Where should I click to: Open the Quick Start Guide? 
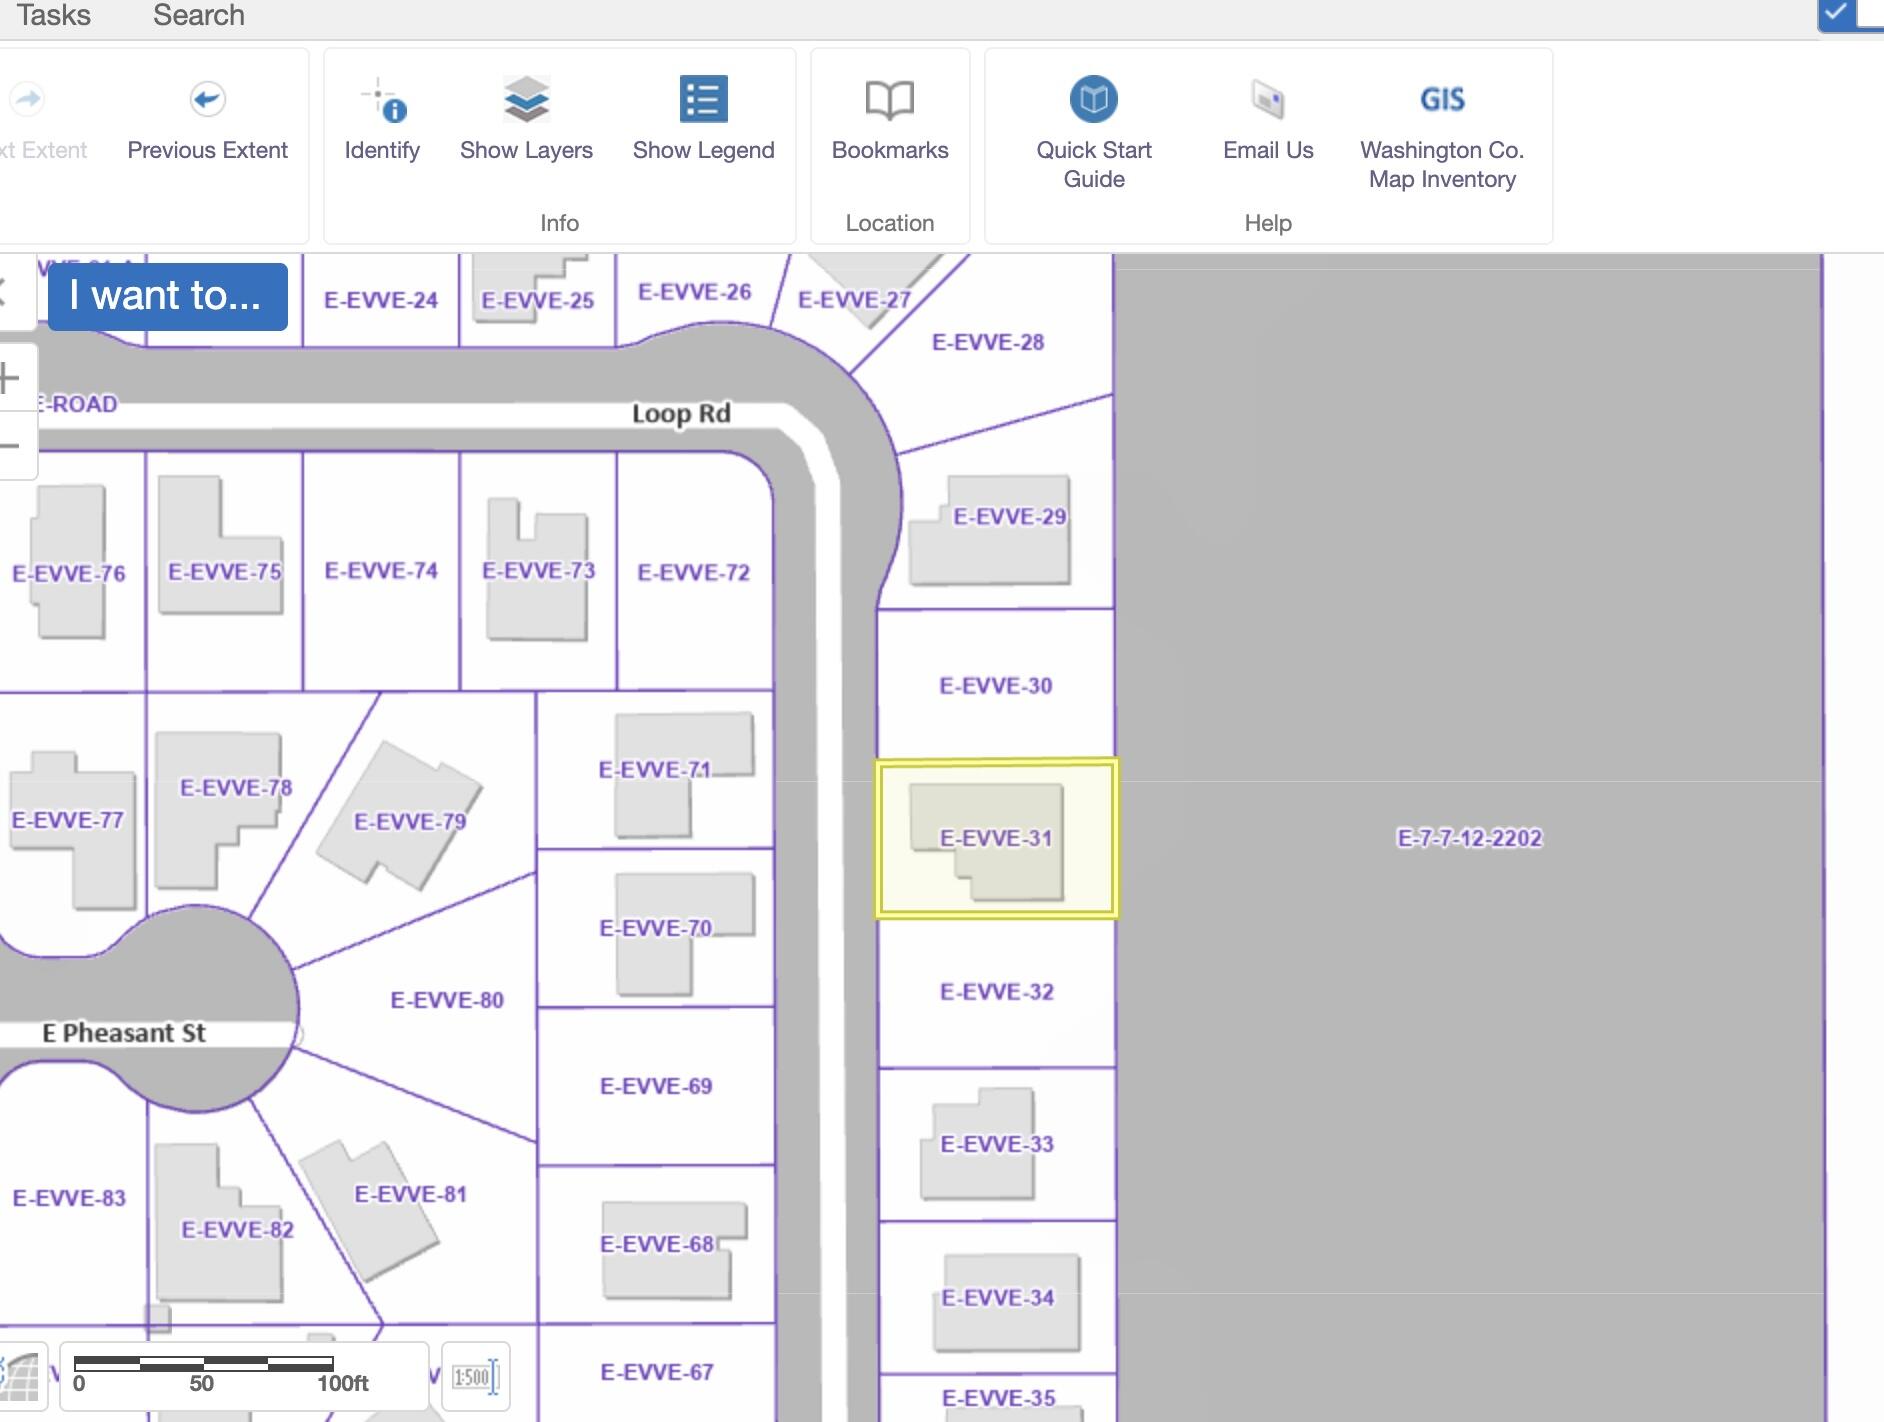pyautogui.click(x=1093, y=100)
